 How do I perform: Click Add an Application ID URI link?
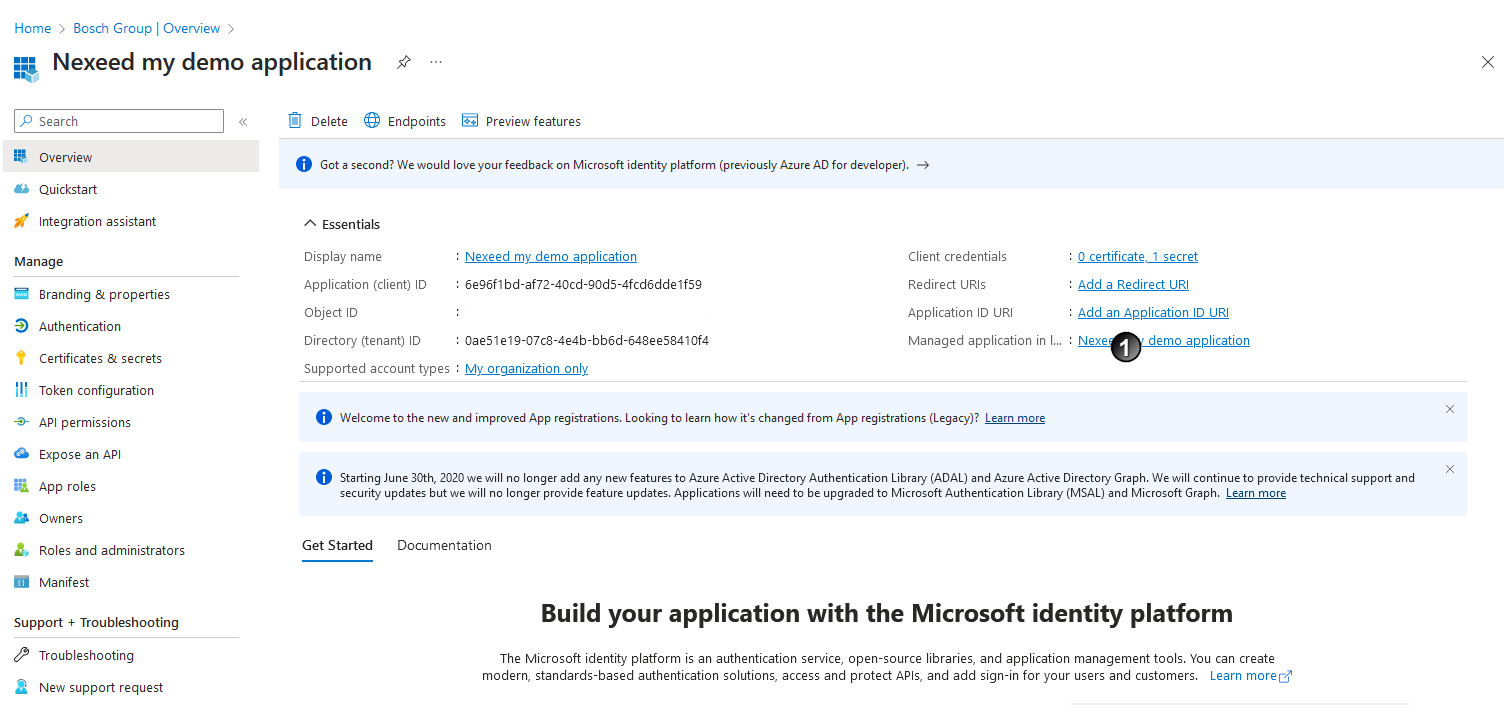pos(1153,313)
